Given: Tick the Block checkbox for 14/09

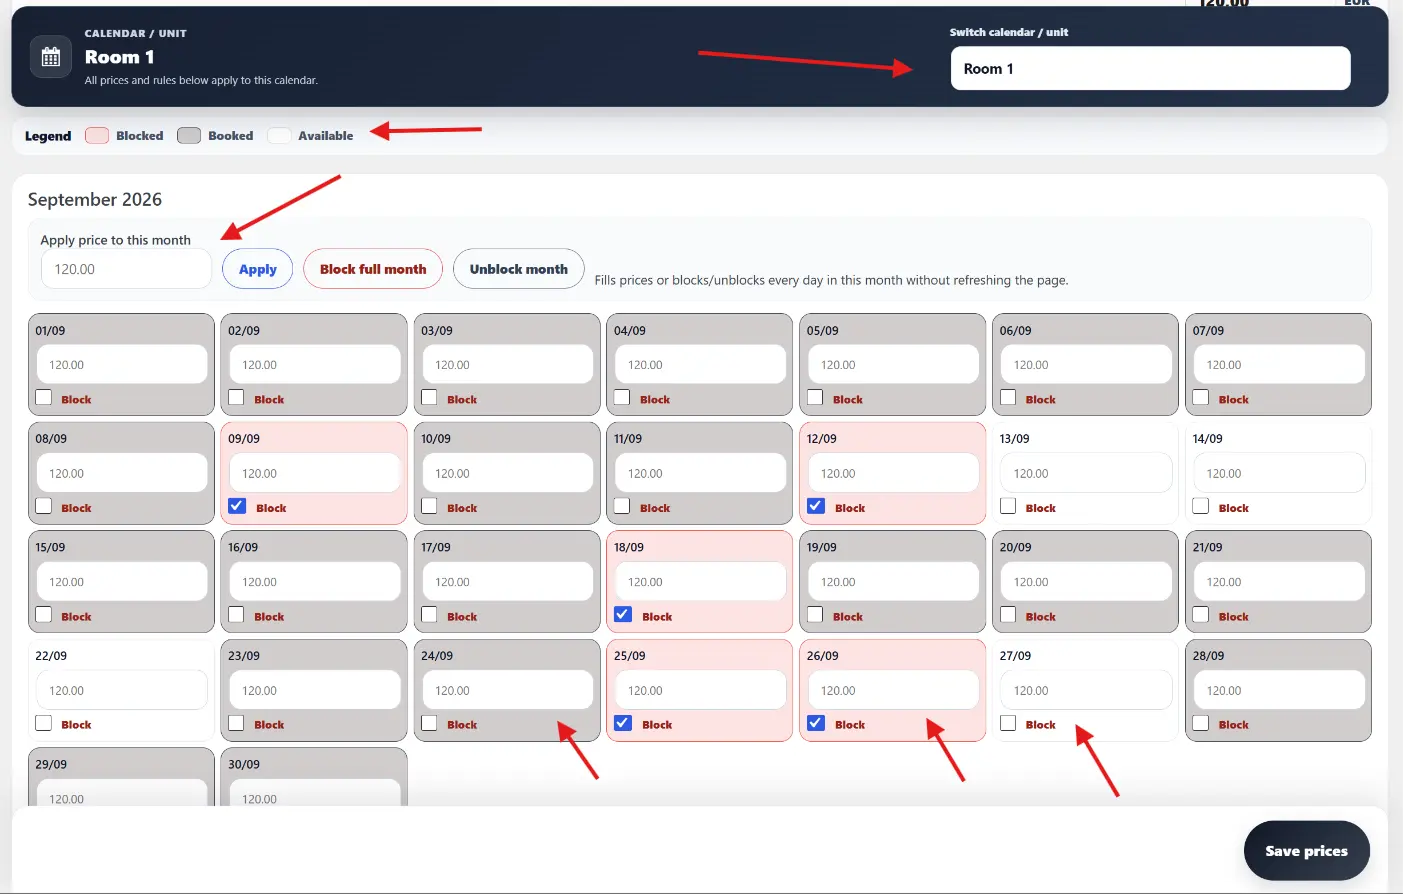Looking at the screenshot, I should coord(1201,506).
